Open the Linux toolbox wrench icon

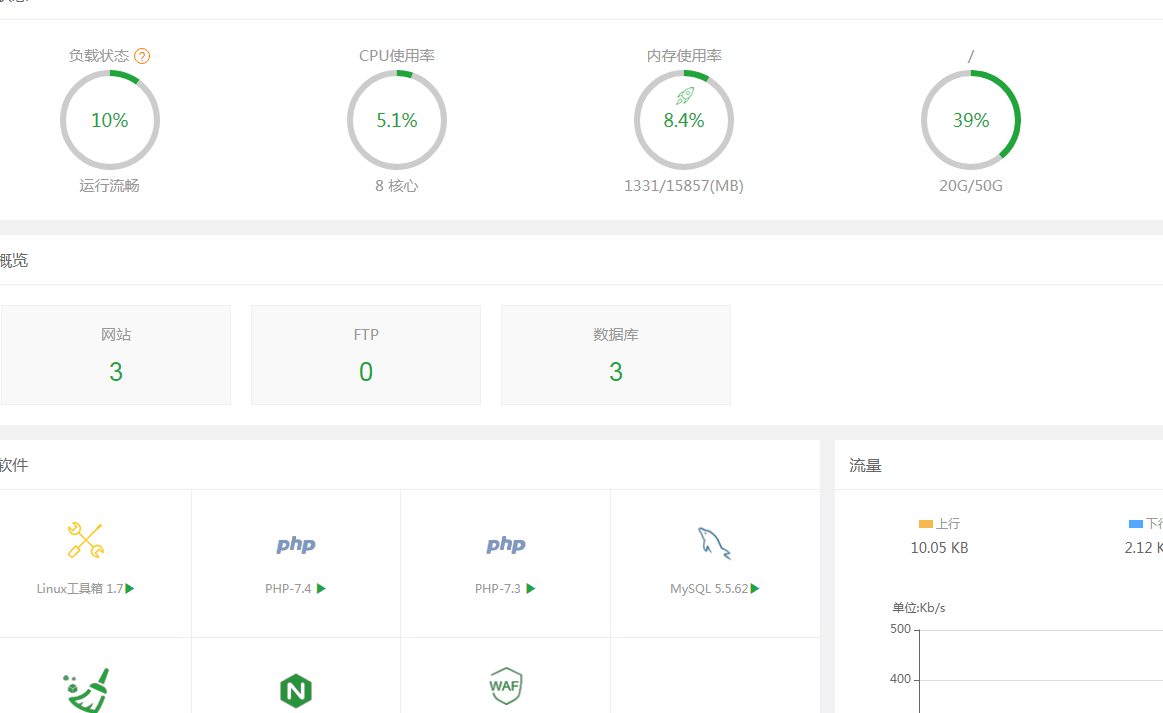[x=86, y=540]
